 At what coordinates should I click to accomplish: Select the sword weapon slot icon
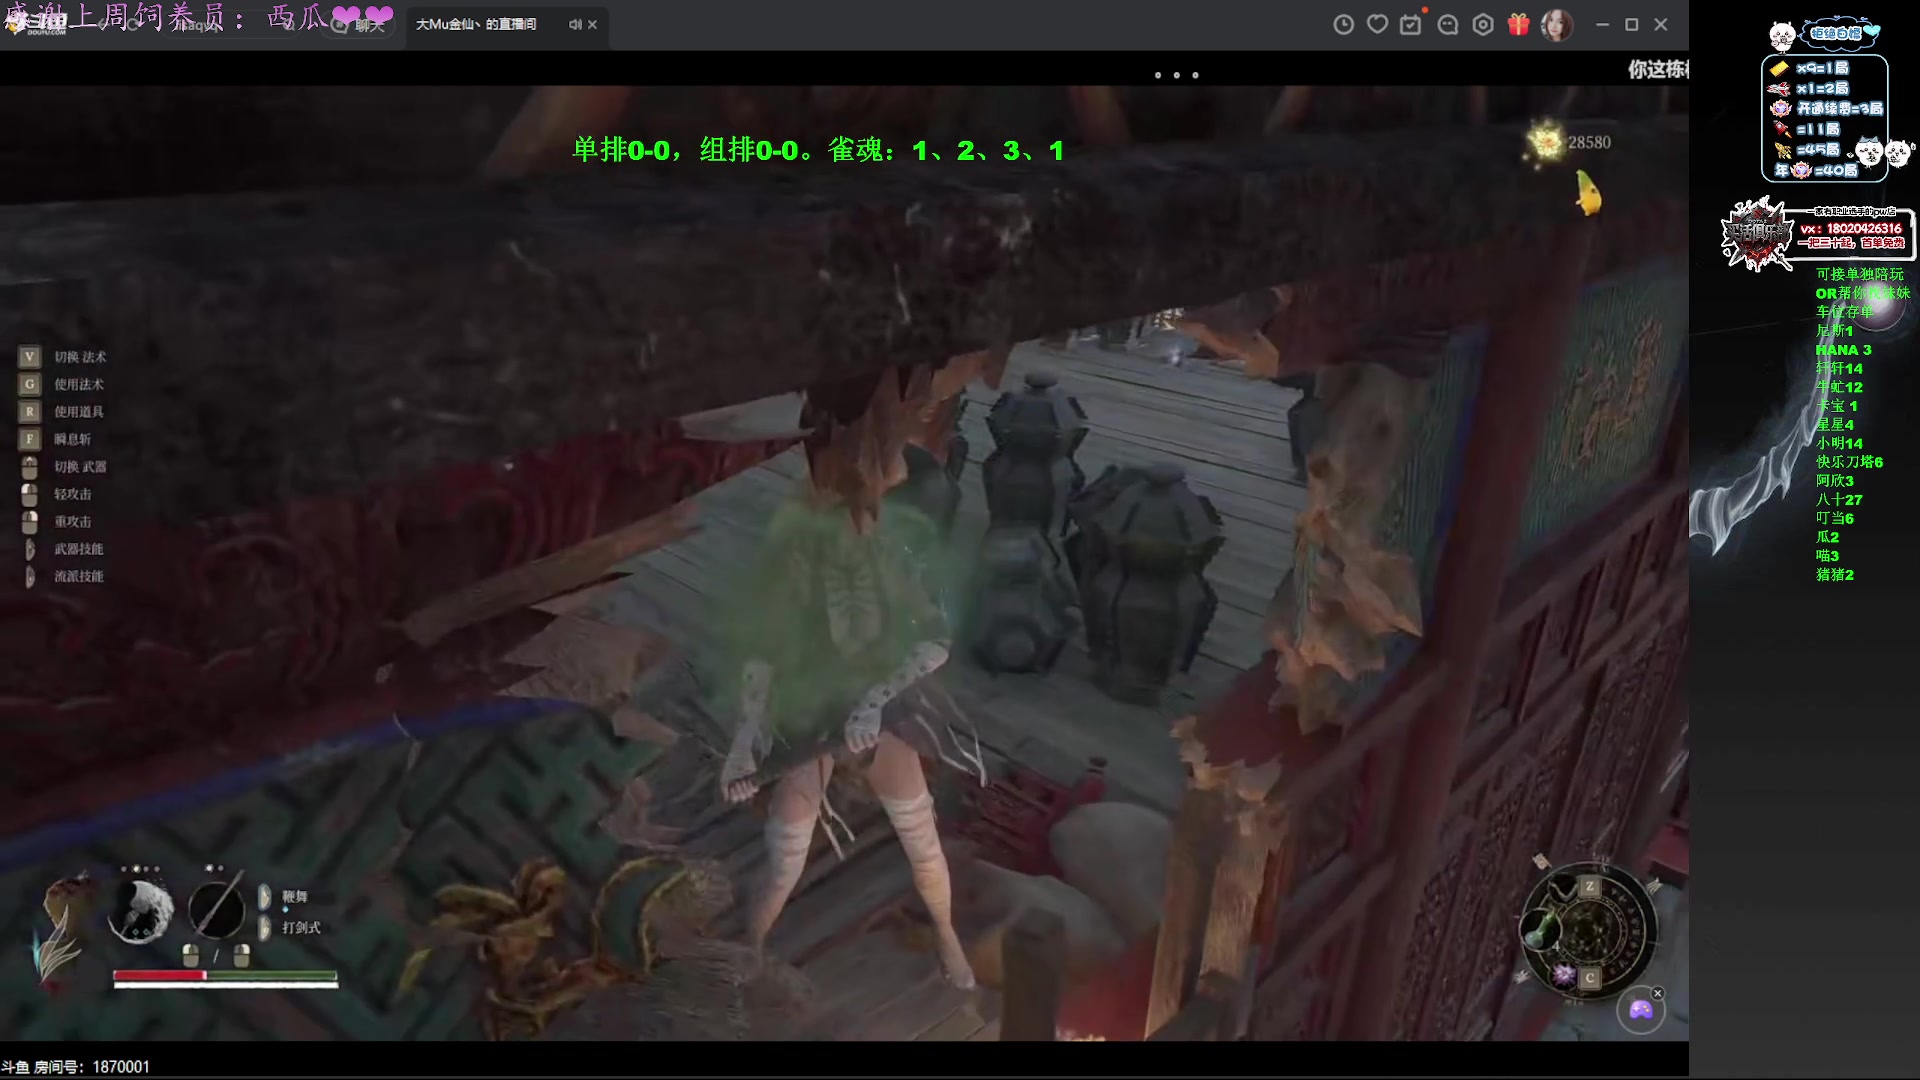pos(217,907)
